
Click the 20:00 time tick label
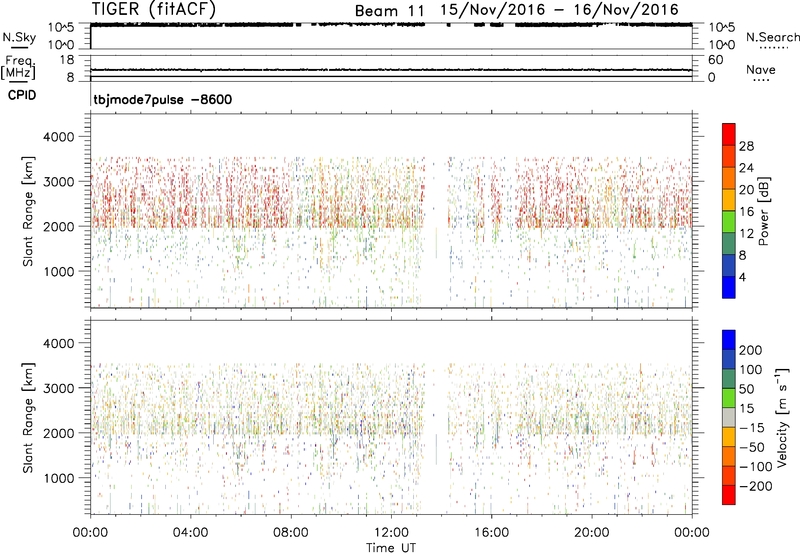tap(592, 533)
